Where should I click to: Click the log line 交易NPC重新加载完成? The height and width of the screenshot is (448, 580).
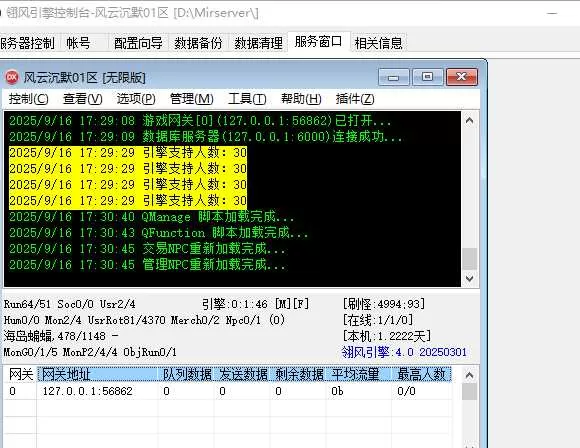[147, 249]
